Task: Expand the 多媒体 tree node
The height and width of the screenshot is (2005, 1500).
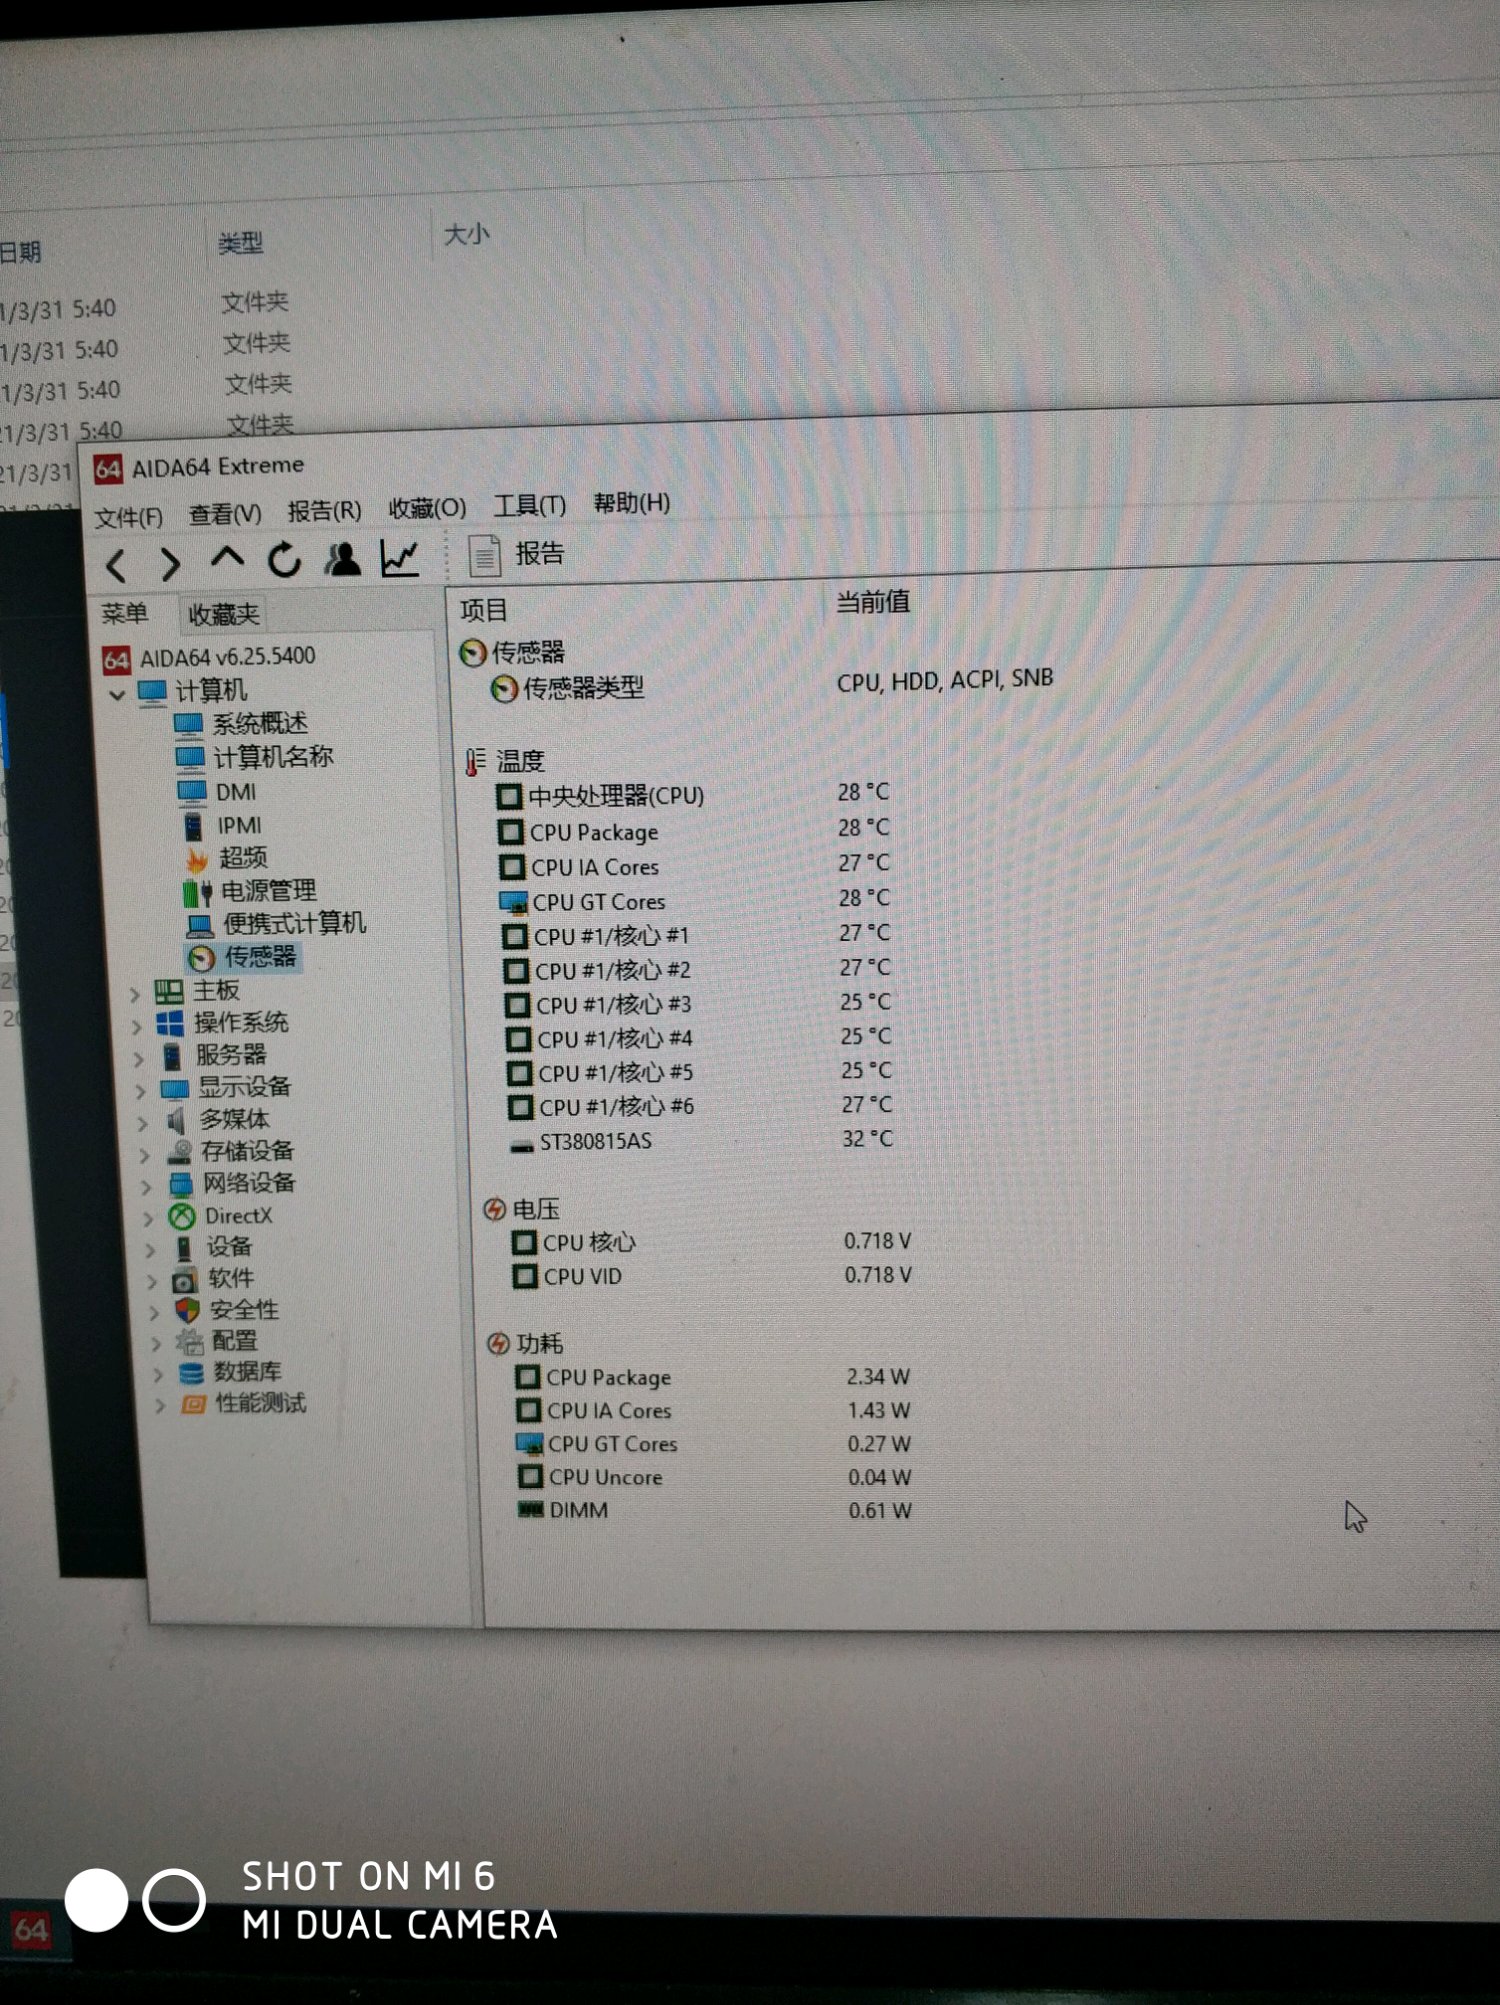Action: [x=143, y=1122]
